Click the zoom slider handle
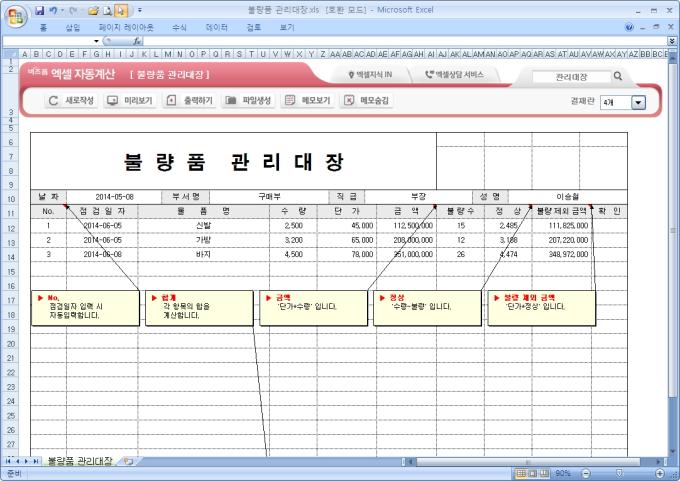The width and height of the screenshot is (680, 481). (619, 473)
